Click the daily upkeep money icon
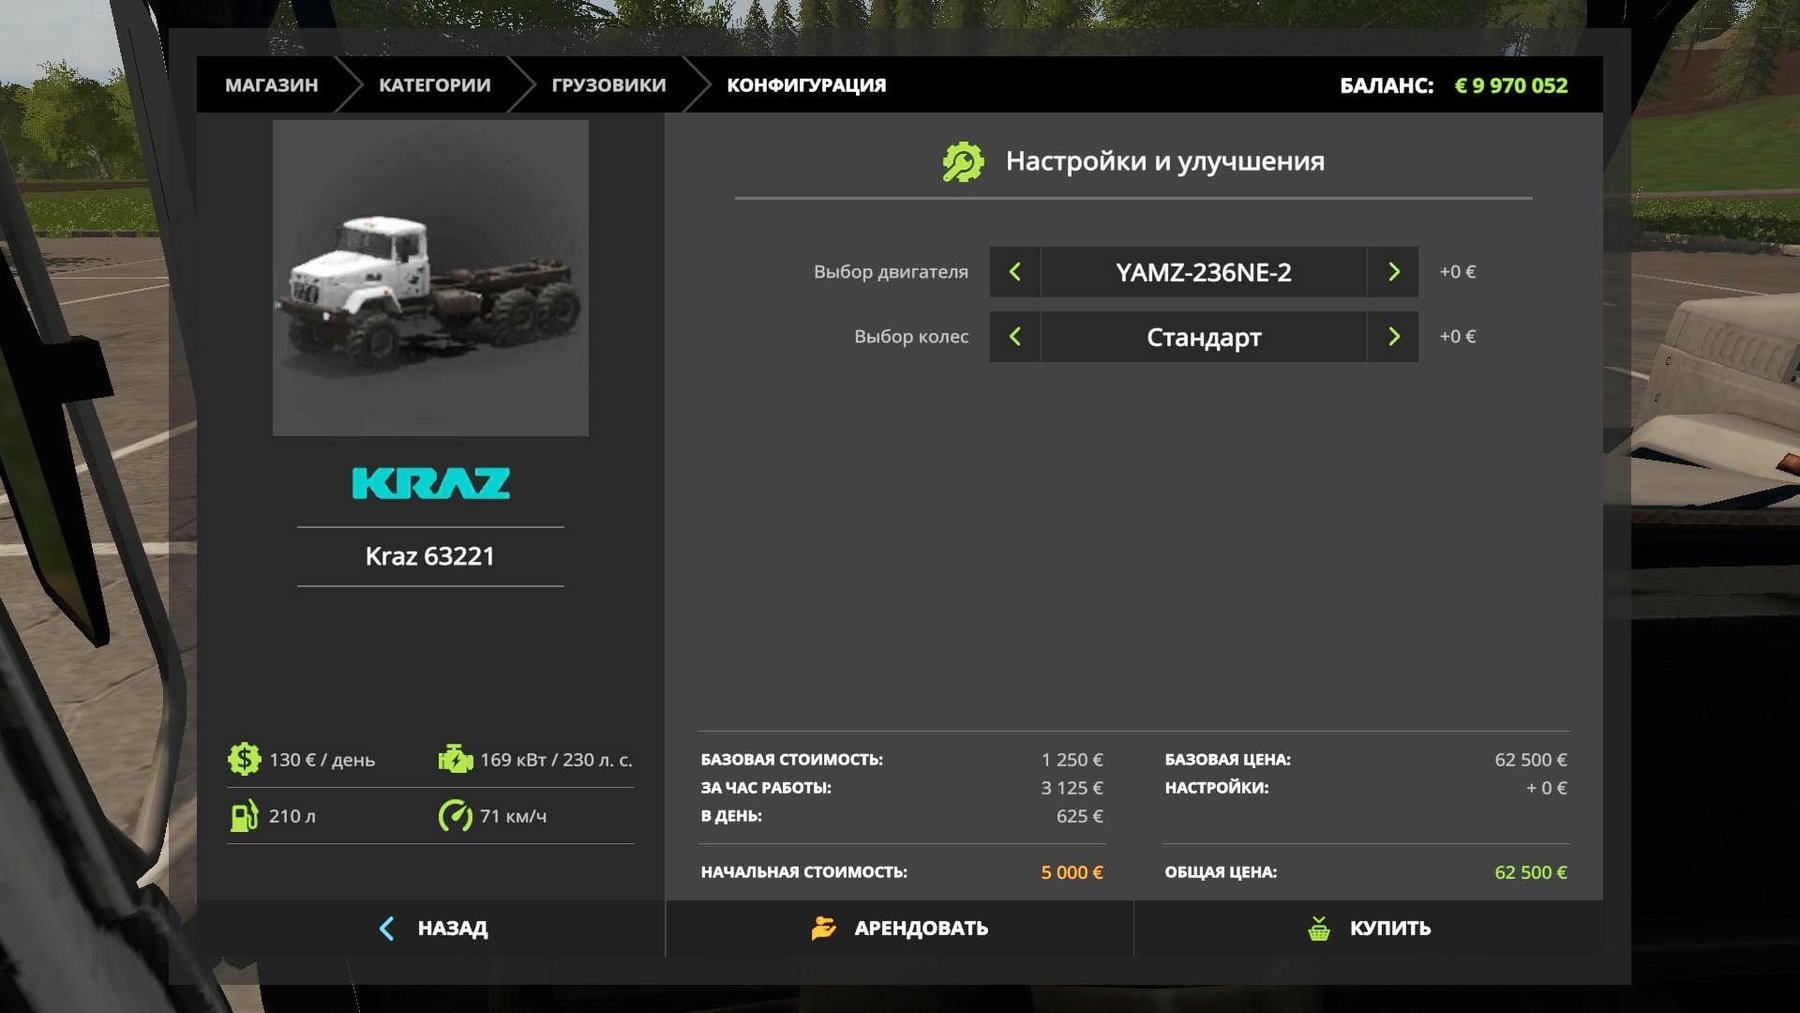The image size is (1800, 1013). coord(244,759)
